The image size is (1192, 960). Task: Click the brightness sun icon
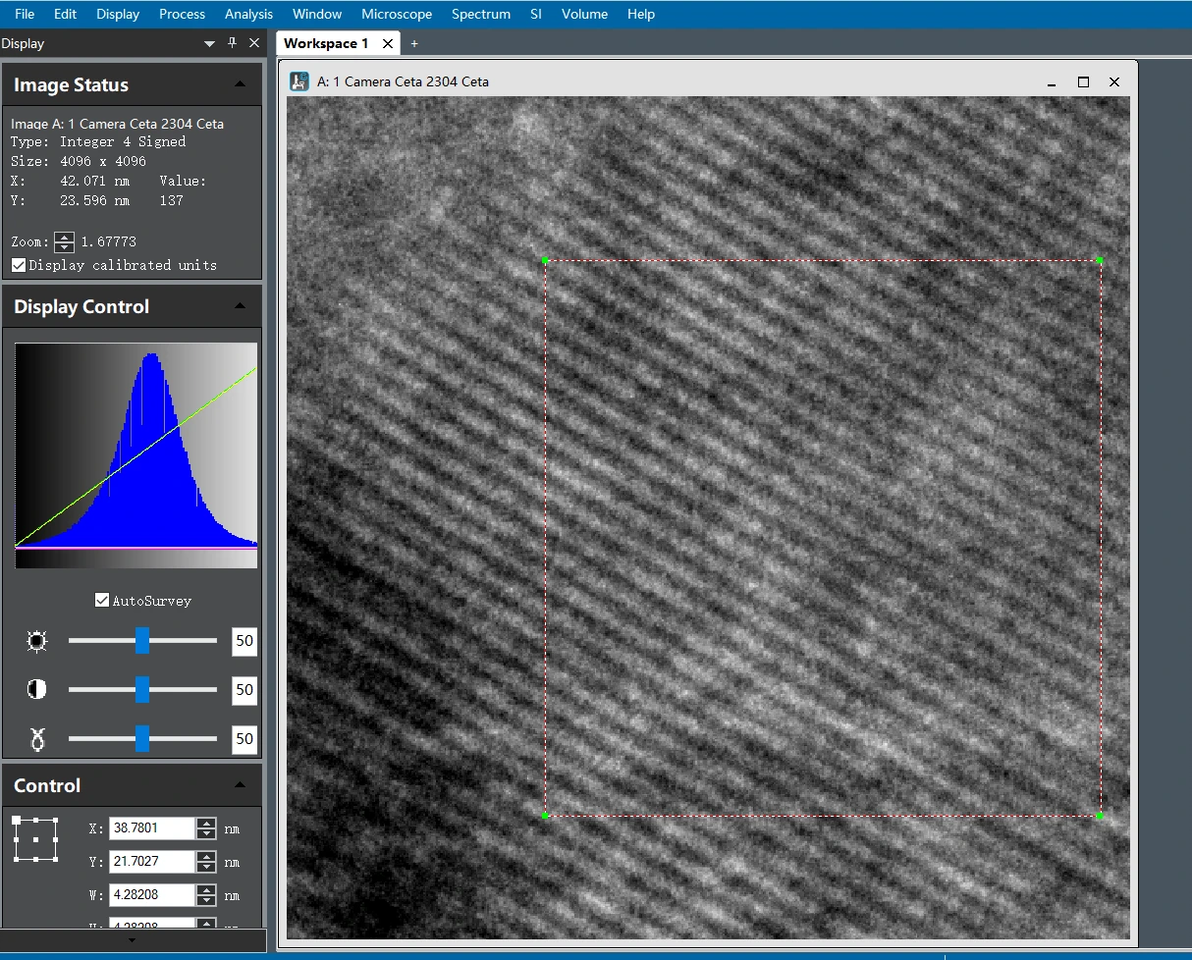[x=37, y=641]
